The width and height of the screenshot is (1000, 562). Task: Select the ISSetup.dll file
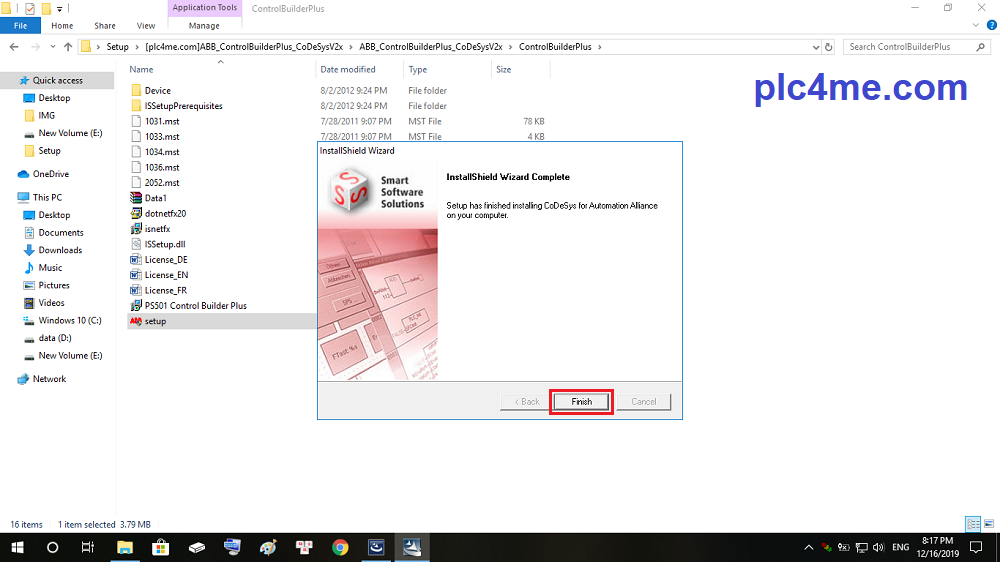click(x=165, y=244)
